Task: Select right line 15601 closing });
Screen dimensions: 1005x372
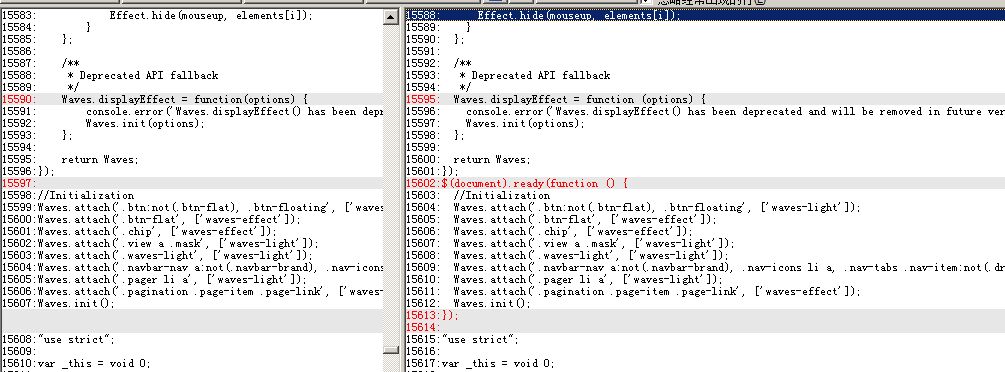Action: (x=705, y=172)
